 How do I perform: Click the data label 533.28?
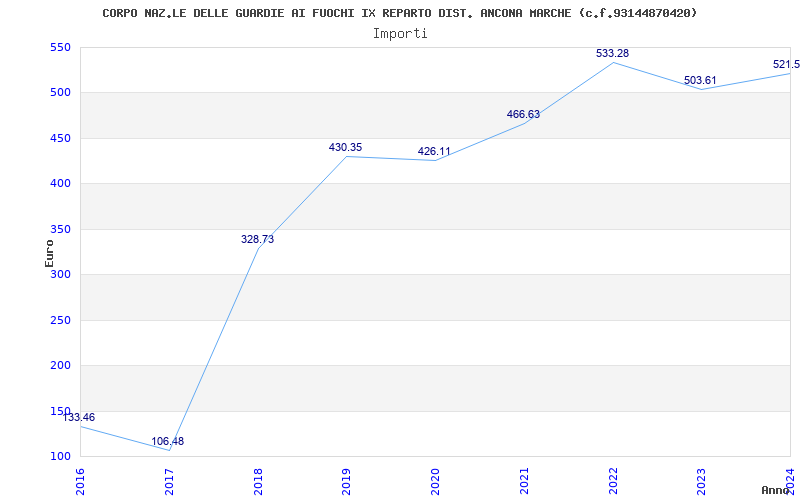[612, 53]
